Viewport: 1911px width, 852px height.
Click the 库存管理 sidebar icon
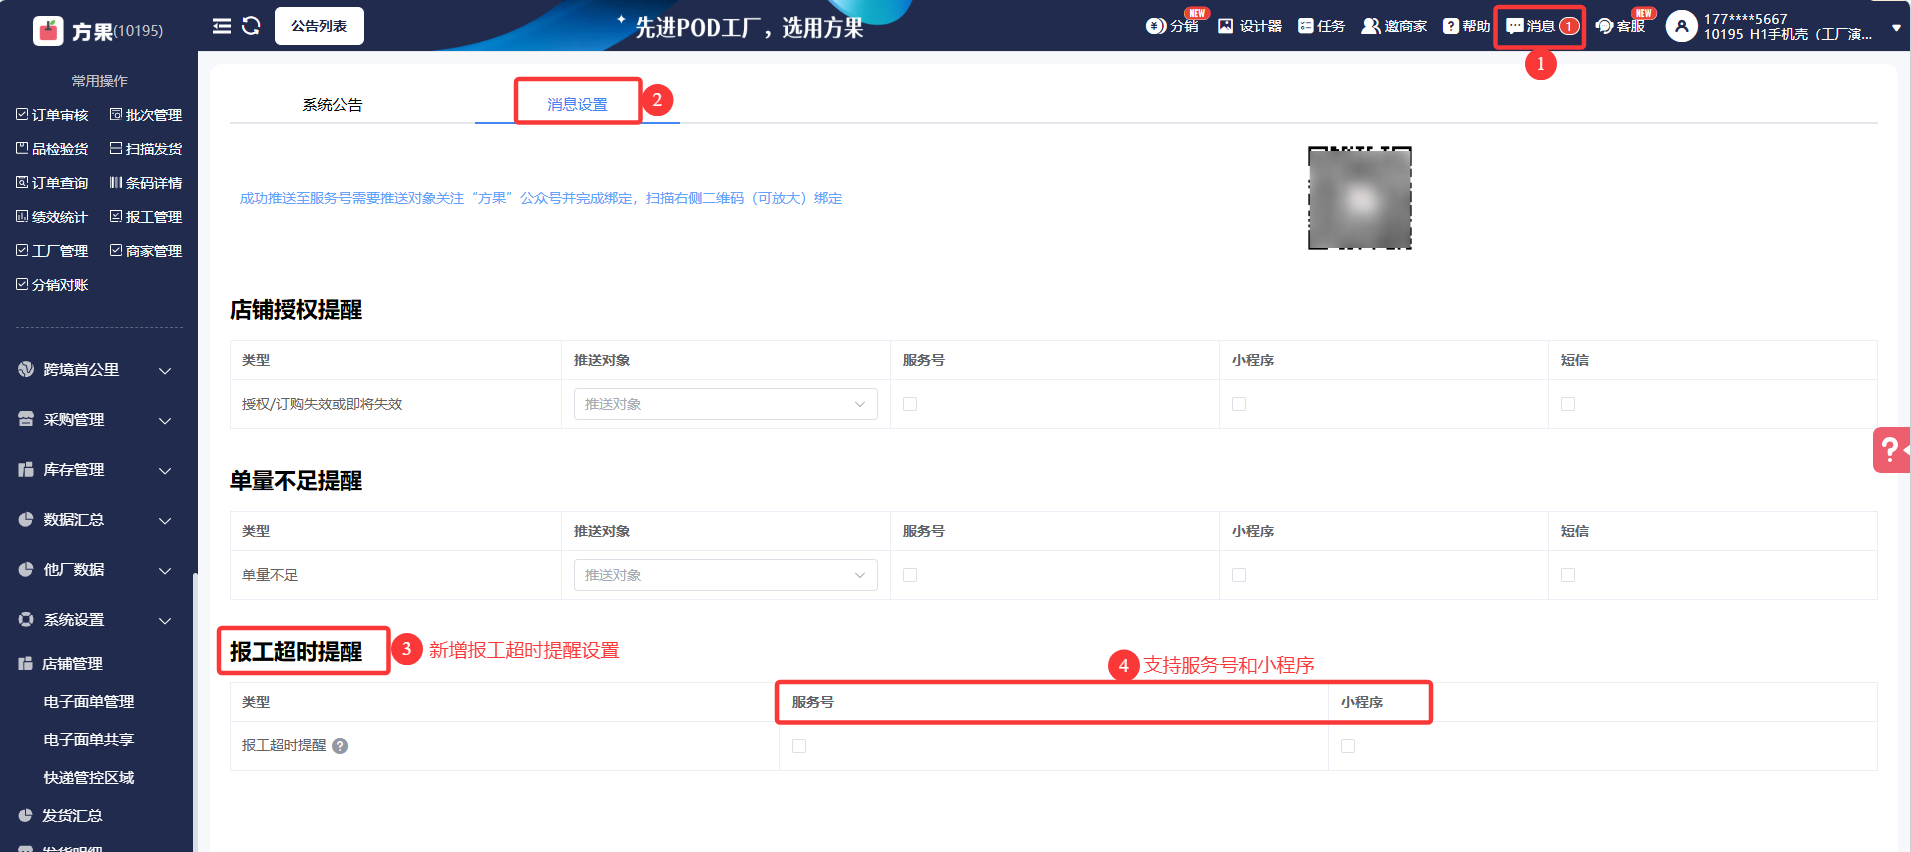tap(26, 469)
